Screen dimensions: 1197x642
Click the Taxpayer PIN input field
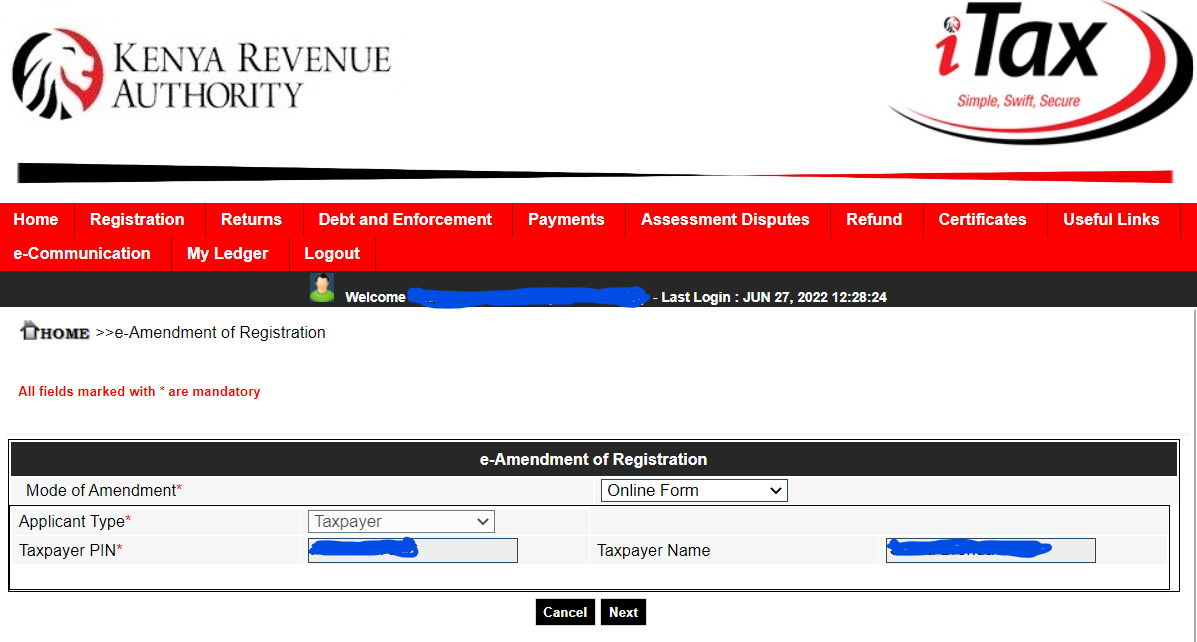click(412, 550)
